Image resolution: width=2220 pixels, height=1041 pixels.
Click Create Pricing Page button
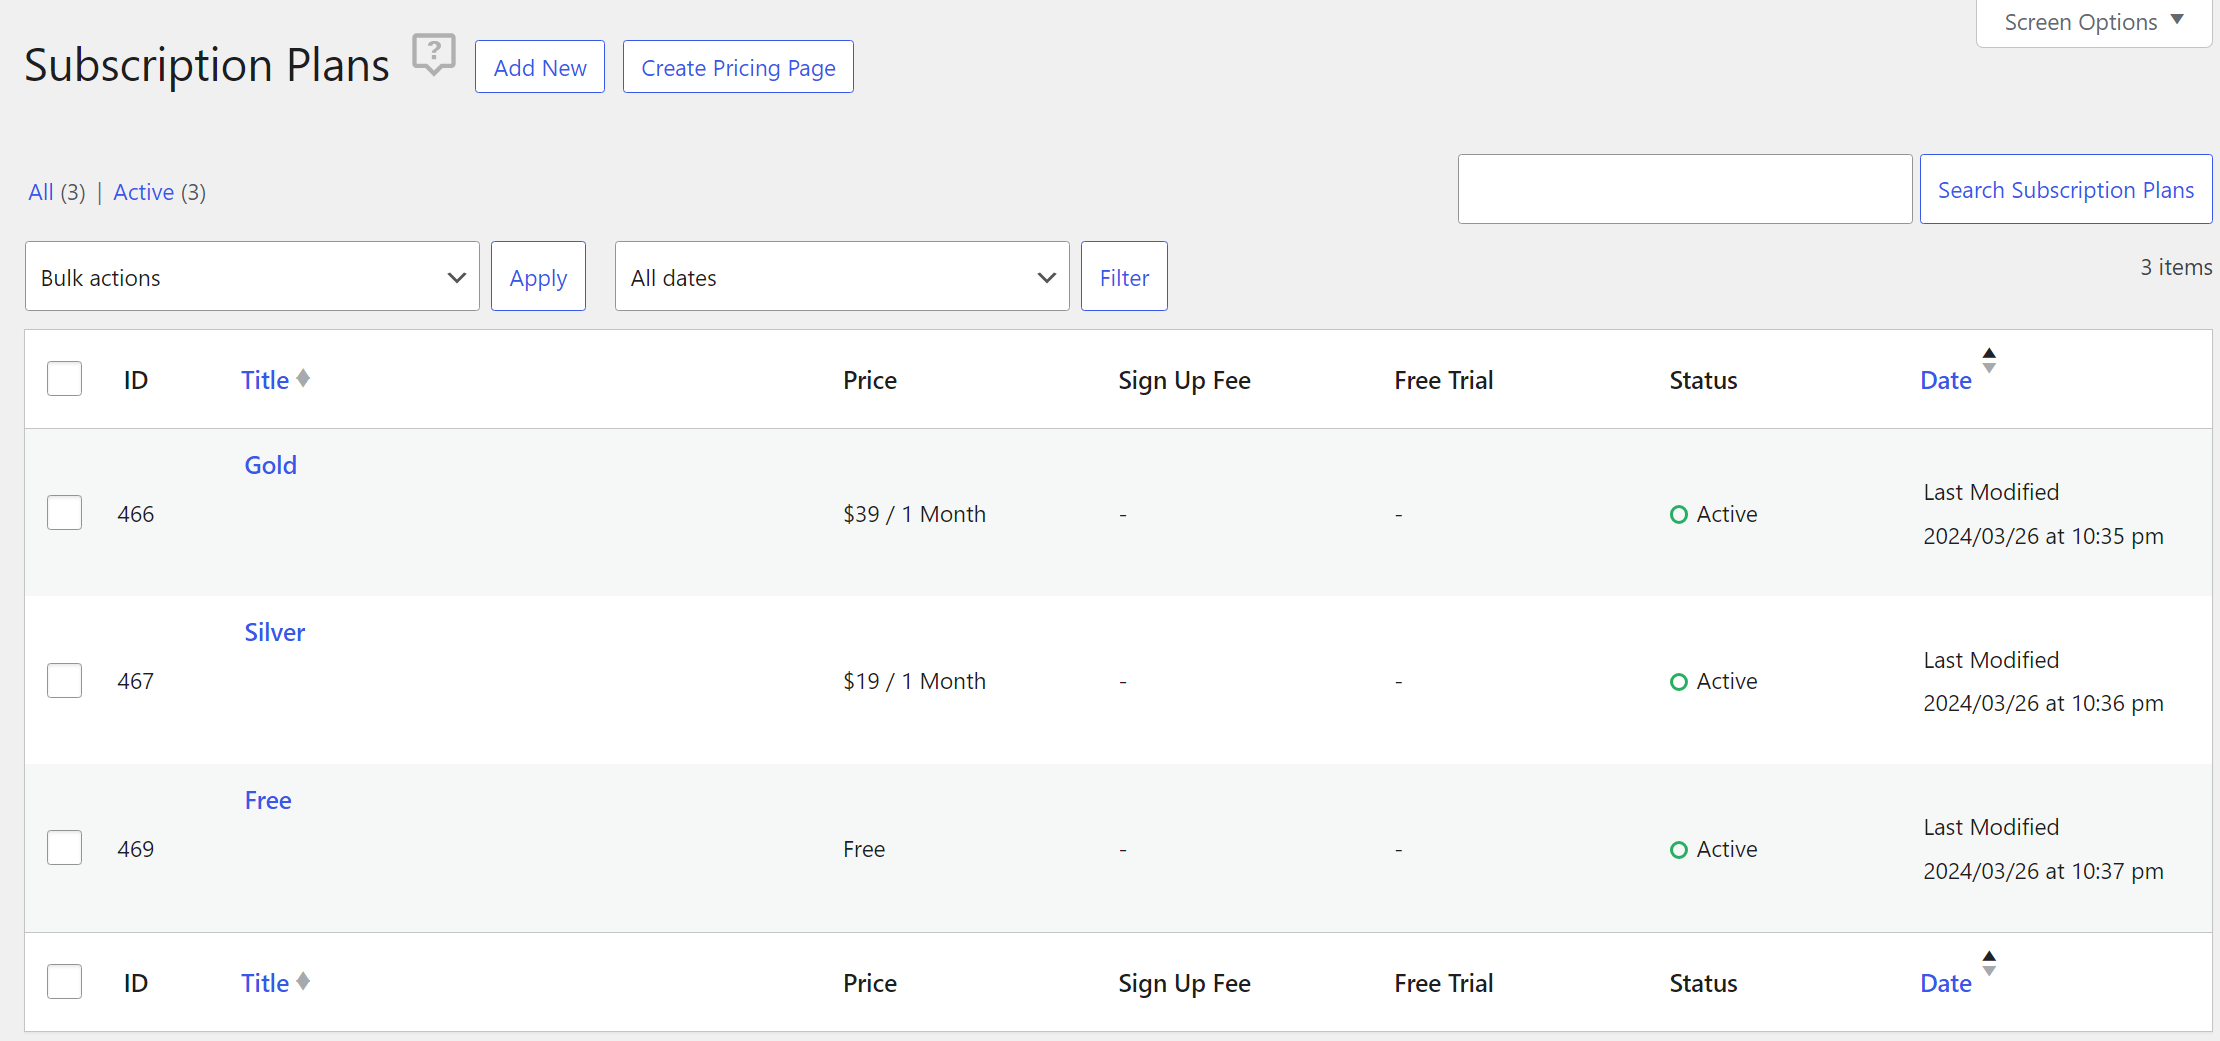pos(738,67)
